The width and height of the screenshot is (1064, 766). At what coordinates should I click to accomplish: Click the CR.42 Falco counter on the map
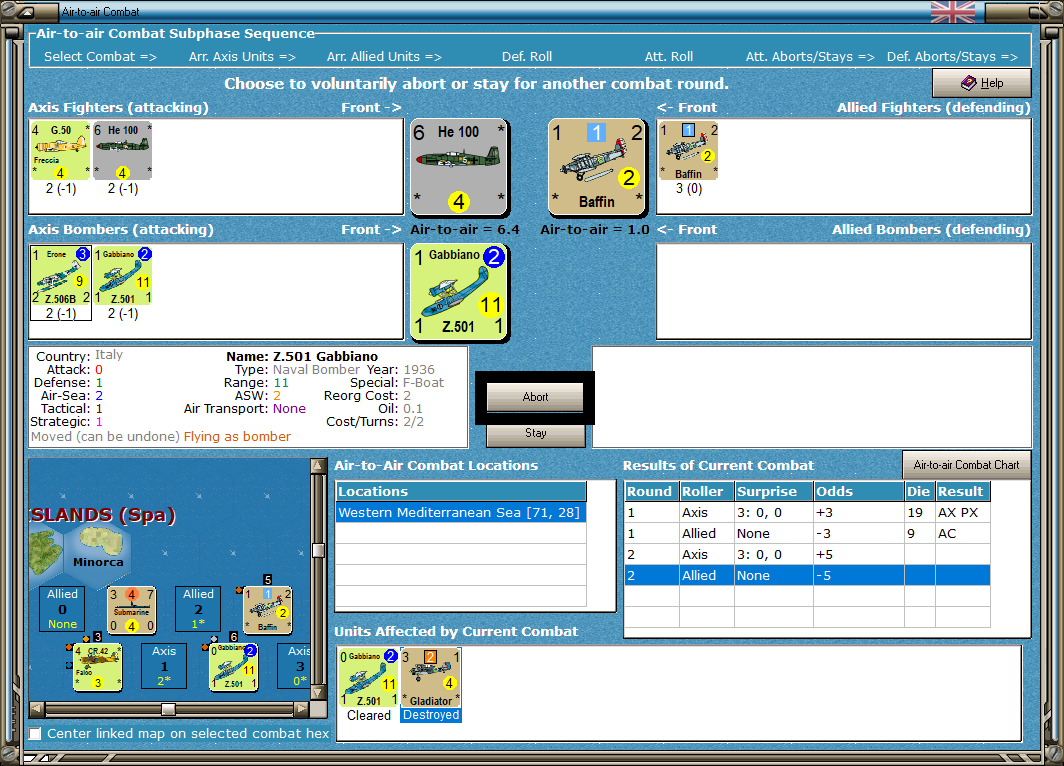click(98, 668)
